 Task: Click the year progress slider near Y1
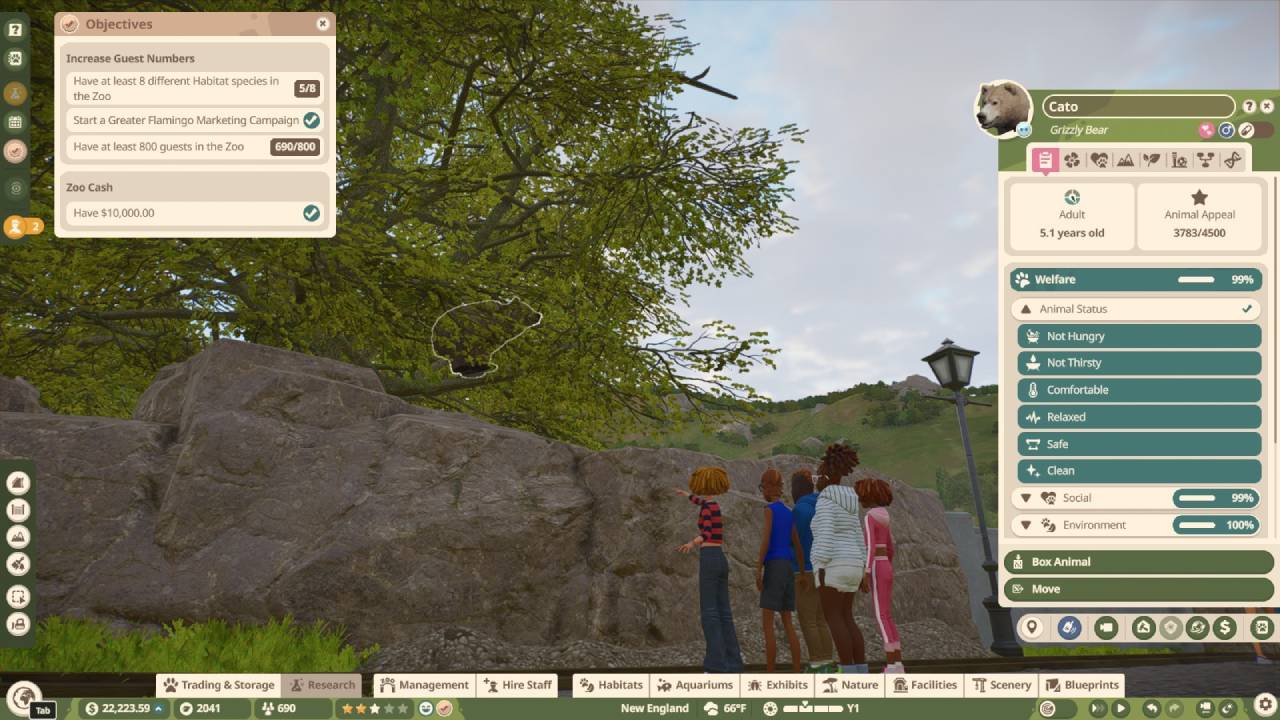pos(812,709)
